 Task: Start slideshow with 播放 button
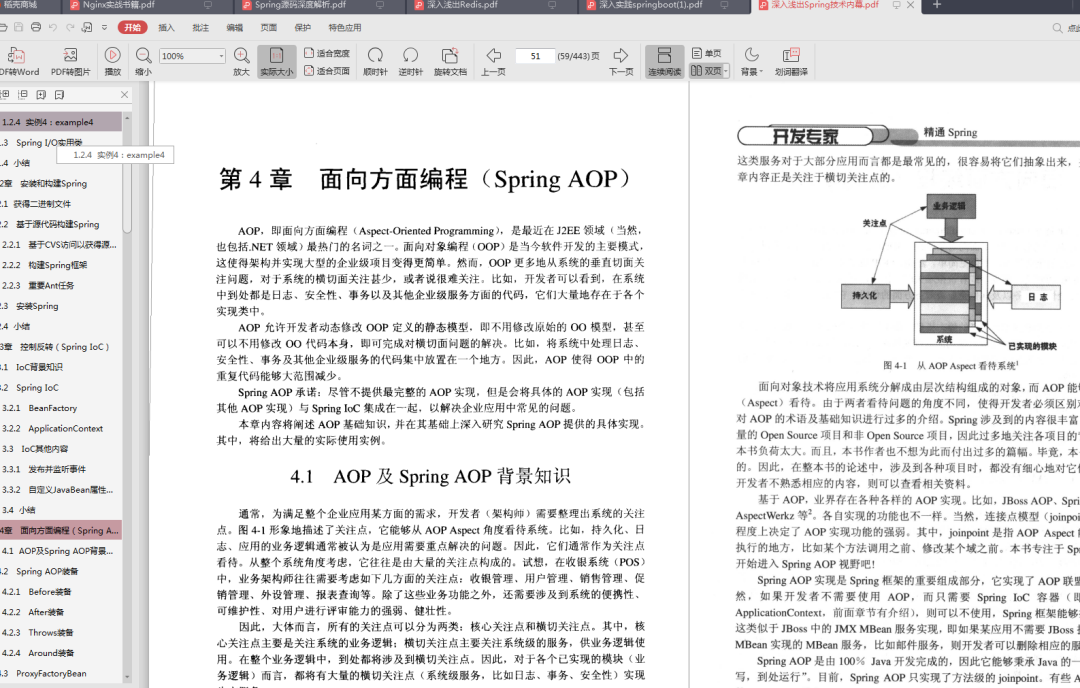pos(112,61)
